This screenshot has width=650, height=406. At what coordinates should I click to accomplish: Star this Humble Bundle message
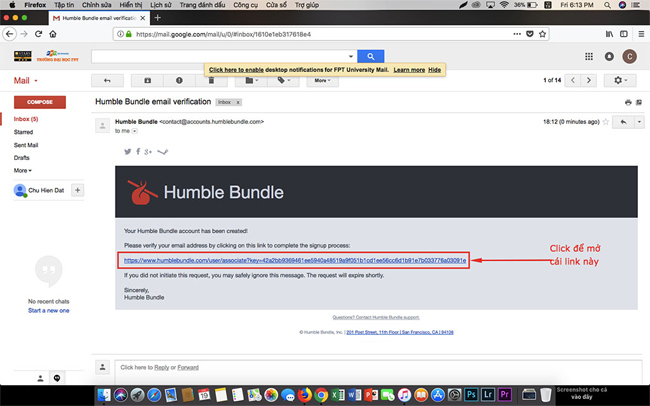click(x=606, y=122)
